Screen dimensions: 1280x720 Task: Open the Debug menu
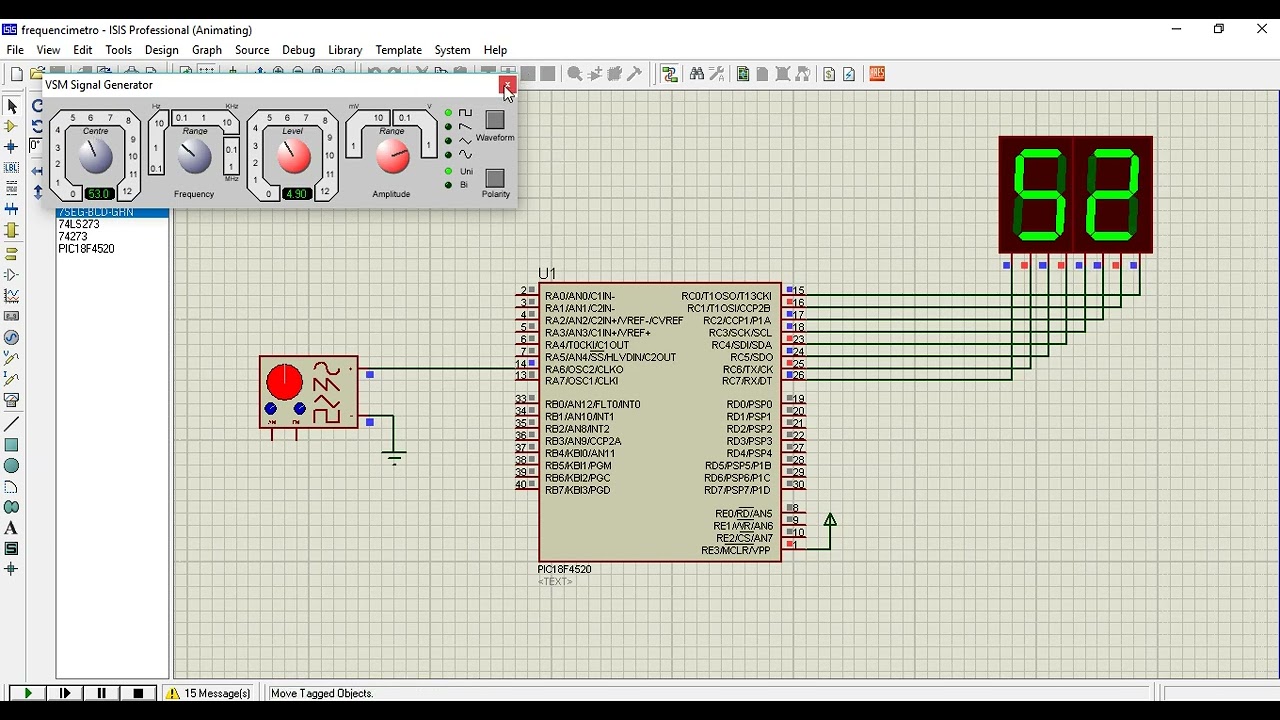coord(298,50)
